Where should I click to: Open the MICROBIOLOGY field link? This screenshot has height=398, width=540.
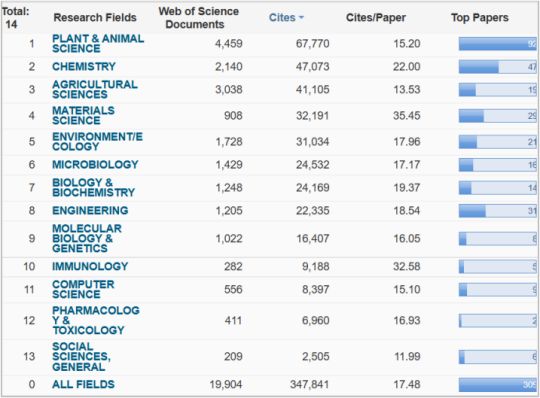point(95,165)
